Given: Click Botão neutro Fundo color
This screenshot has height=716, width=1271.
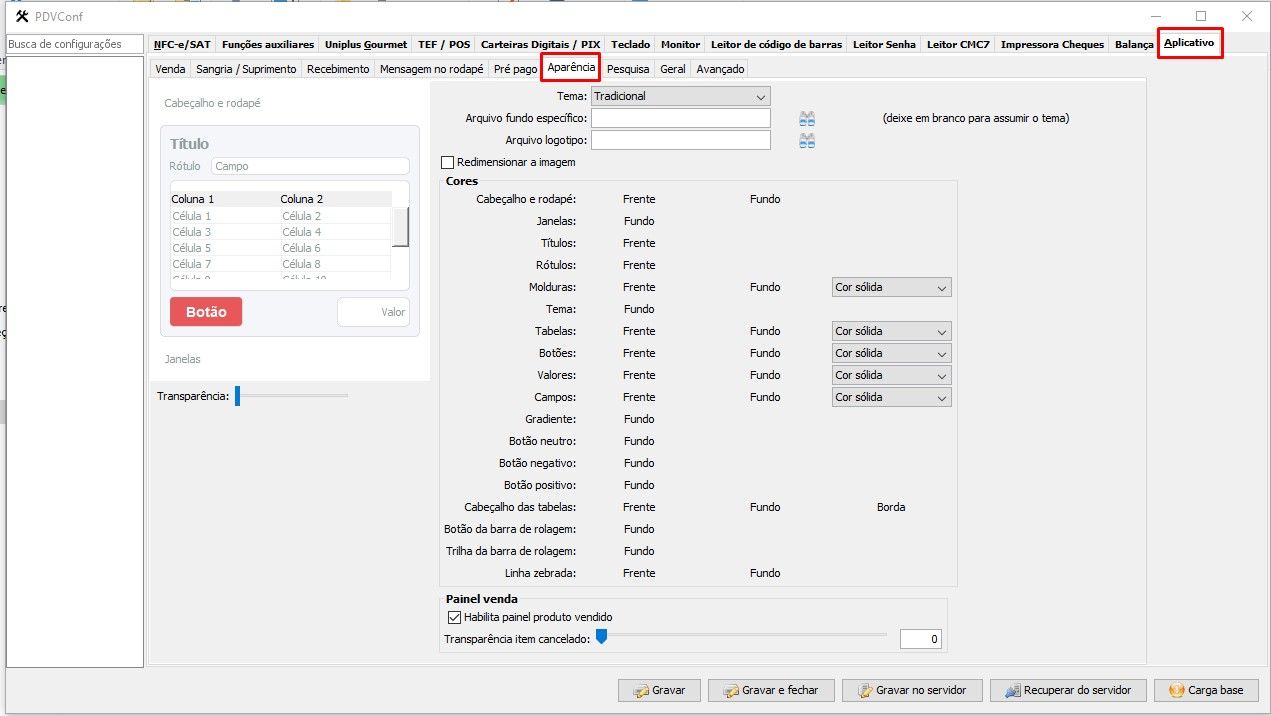Looking at the screenshot, I should coord(639,441).
